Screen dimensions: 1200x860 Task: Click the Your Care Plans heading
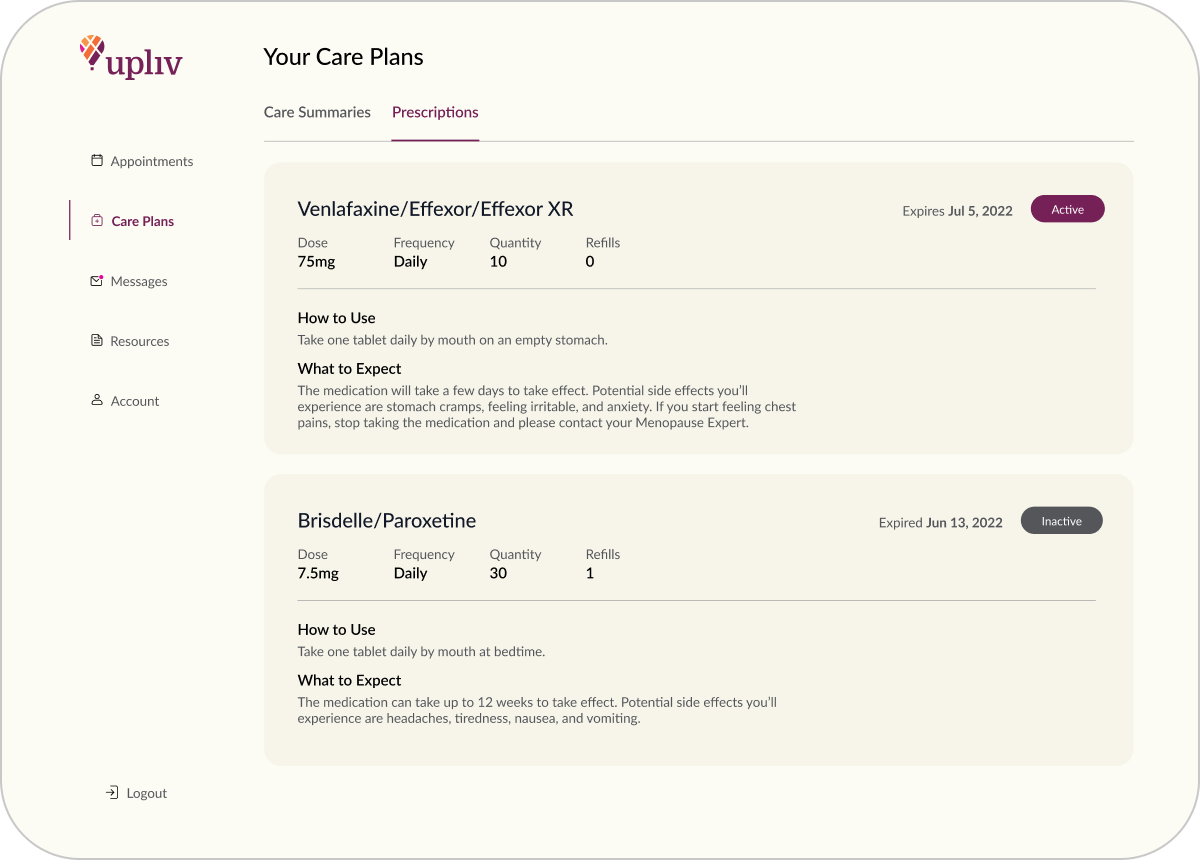coord(343,57)
